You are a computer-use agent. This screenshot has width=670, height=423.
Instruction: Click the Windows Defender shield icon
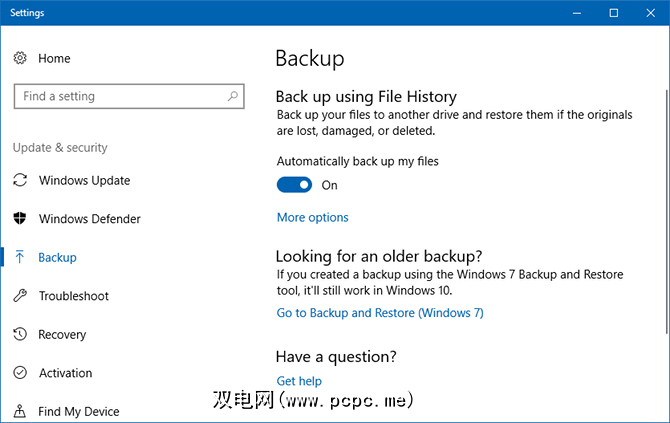20,219
